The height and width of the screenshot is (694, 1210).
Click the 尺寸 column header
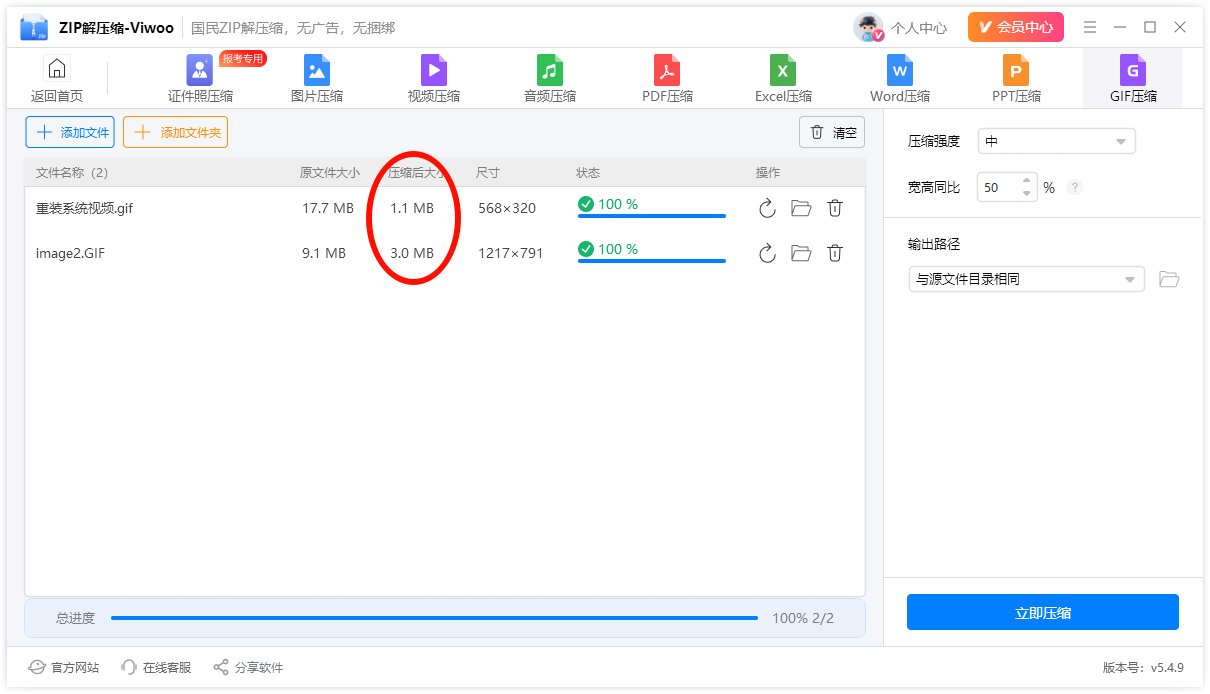coord(488,173)
